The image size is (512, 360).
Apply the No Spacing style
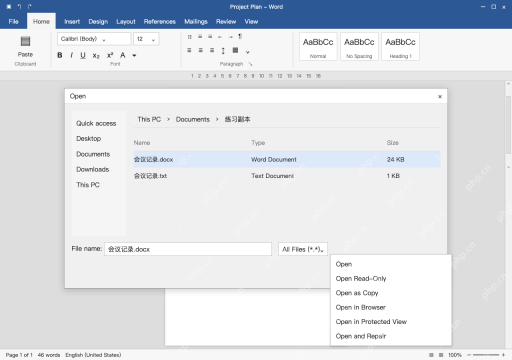[x=359, y=47]
